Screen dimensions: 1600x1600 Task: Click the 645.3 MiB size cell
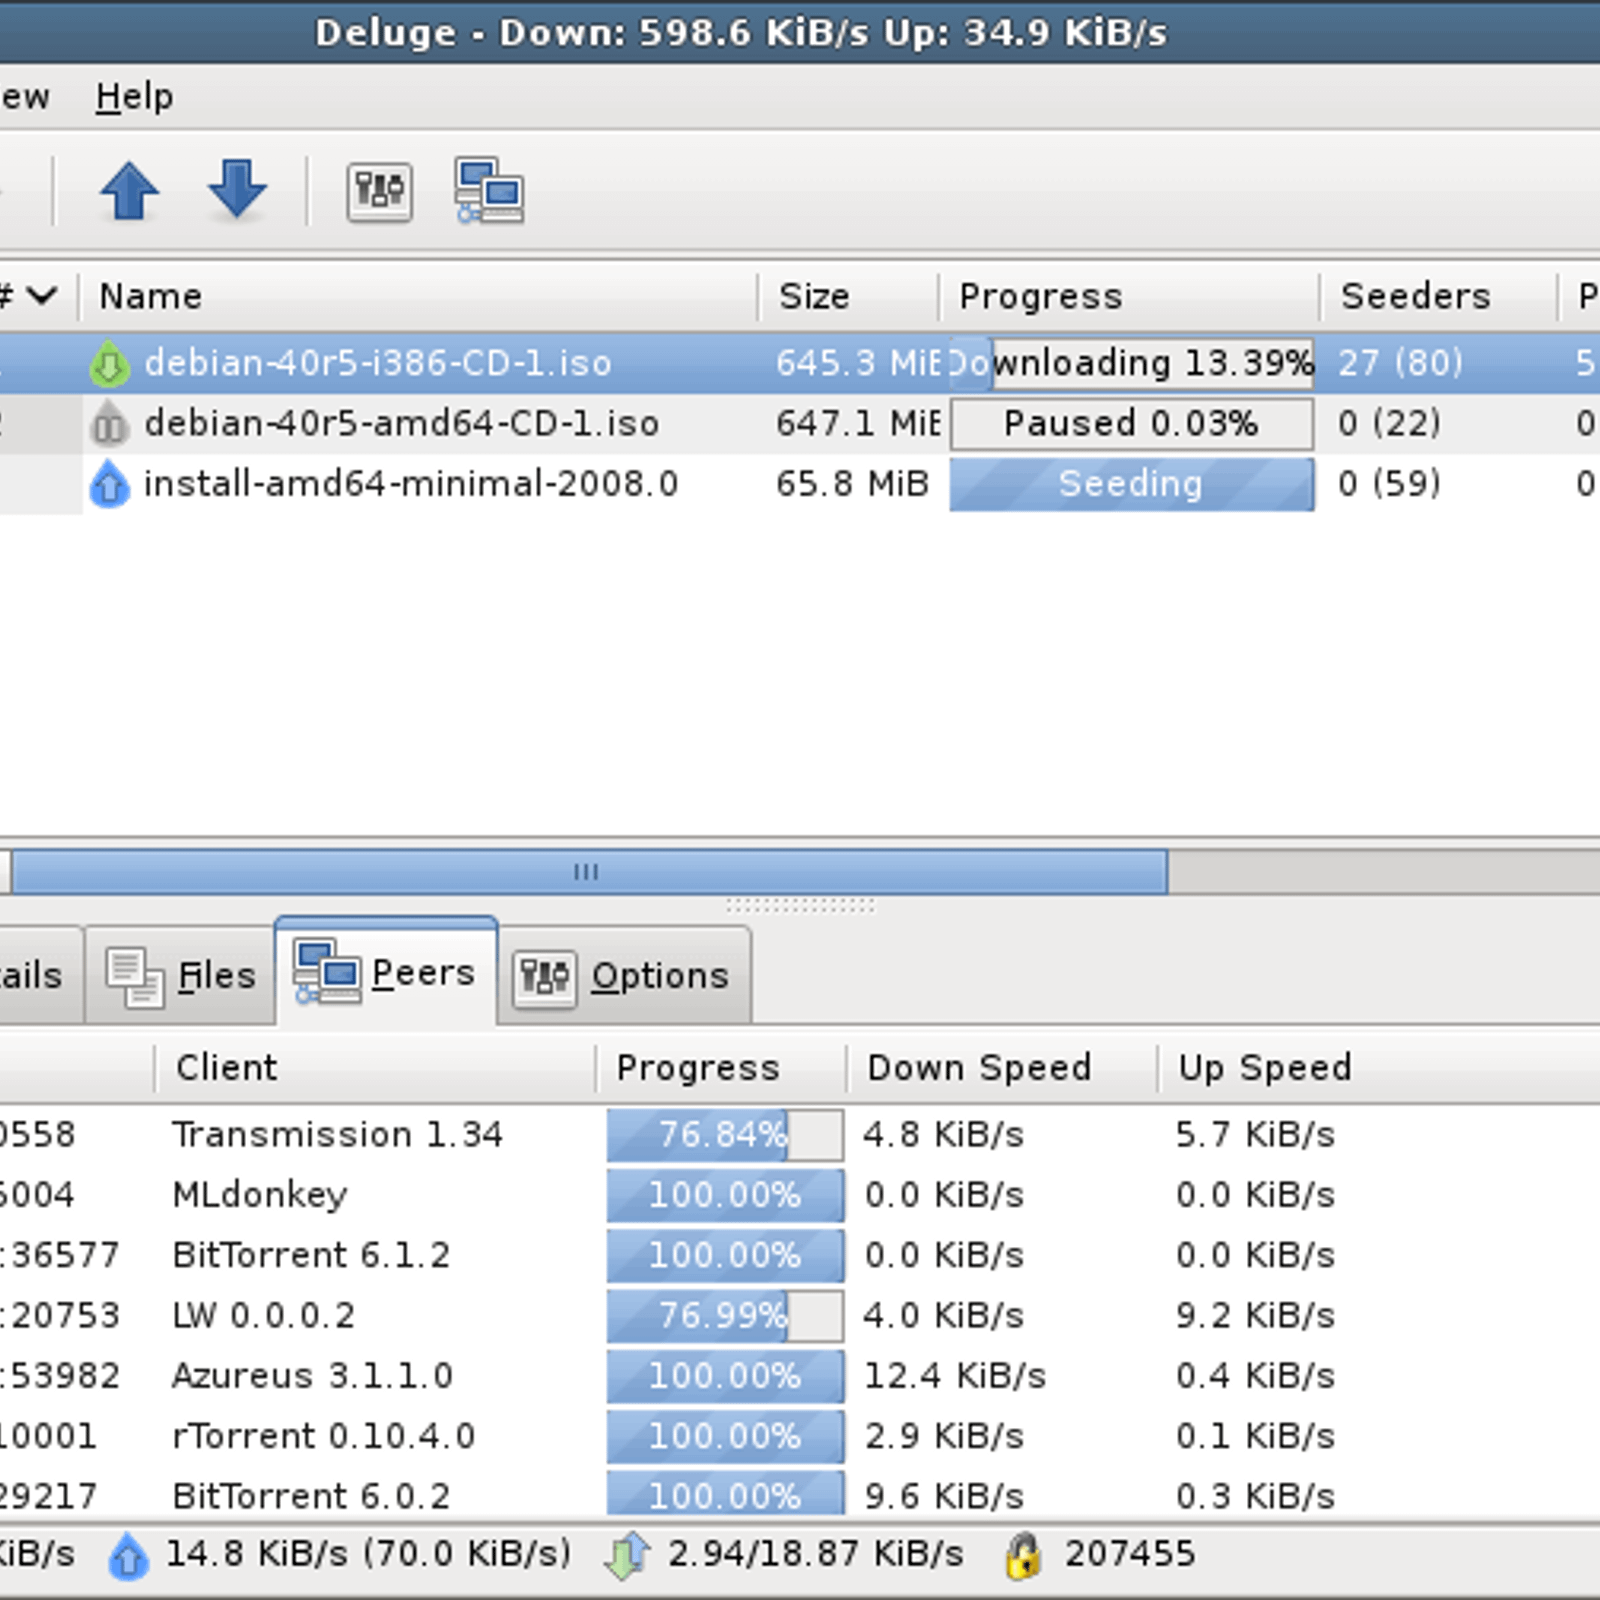858,363
